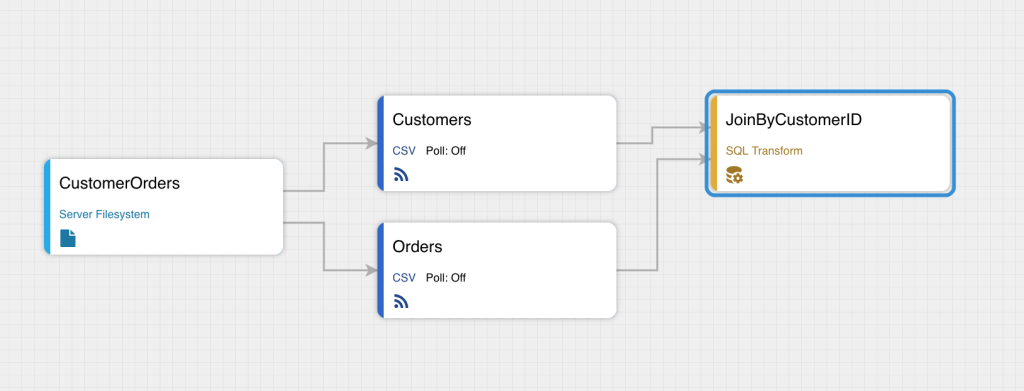
Task: Select the Orders node title
Action: [x=417, y=247]
